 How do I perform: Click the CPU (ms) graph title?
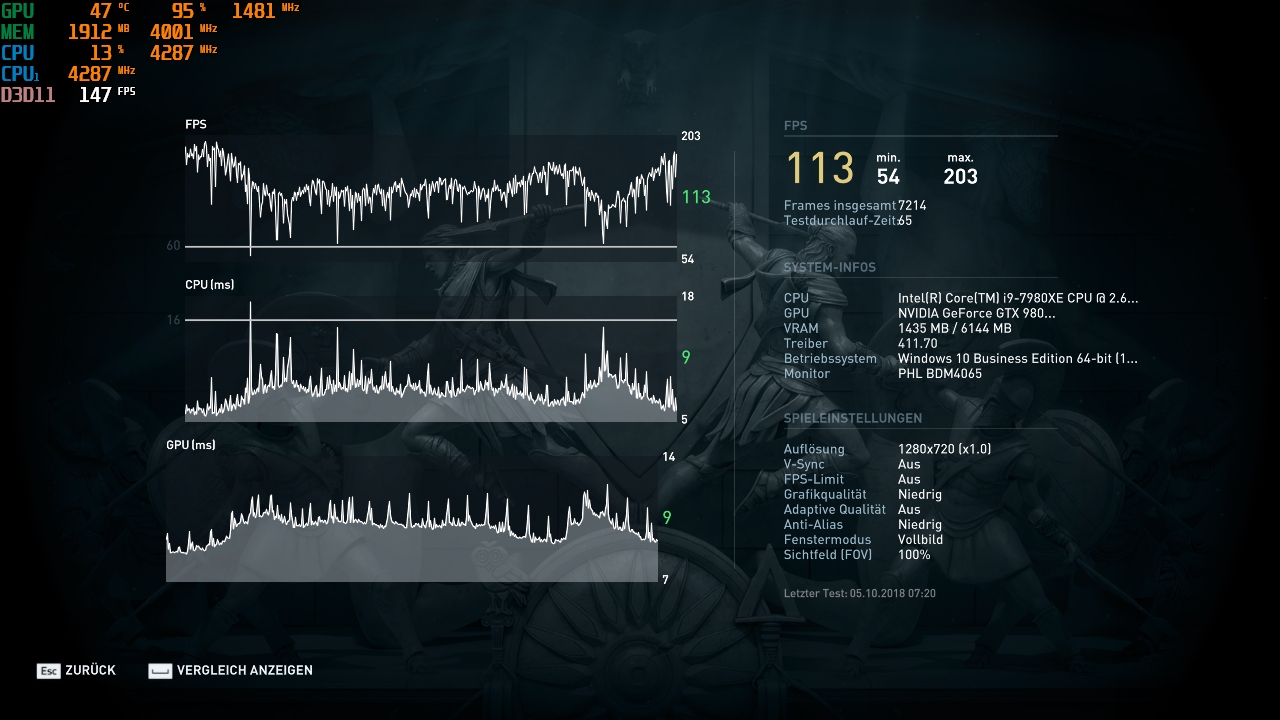coord(210,285)
